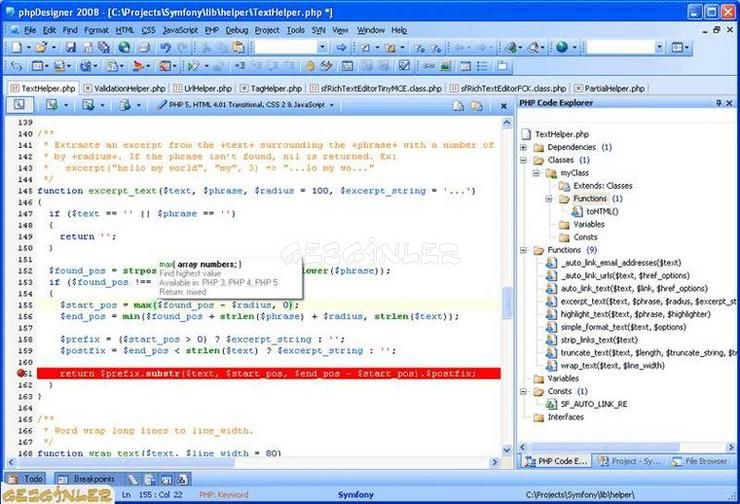This screenshot has width=740, height=504.
Task: Click the Undo arrow icon
Action: [x=165, y=47]
